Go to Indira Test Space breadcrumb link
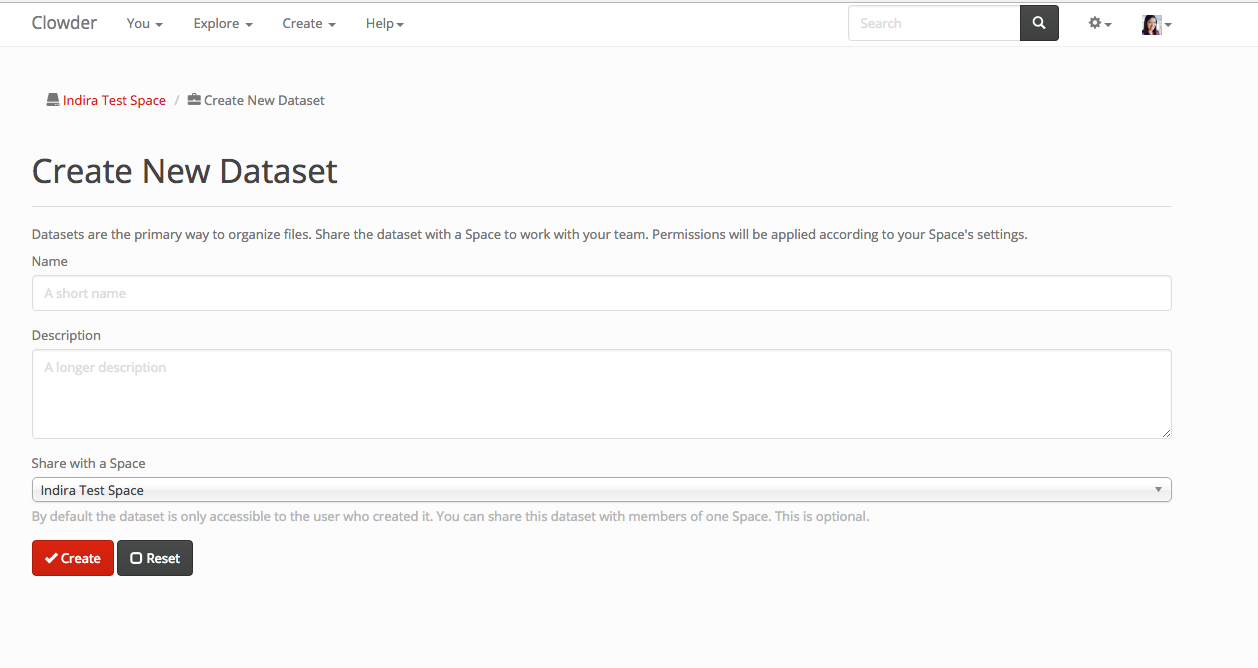The height and width of the screenshot is (668, 1258). coord(114,100)
